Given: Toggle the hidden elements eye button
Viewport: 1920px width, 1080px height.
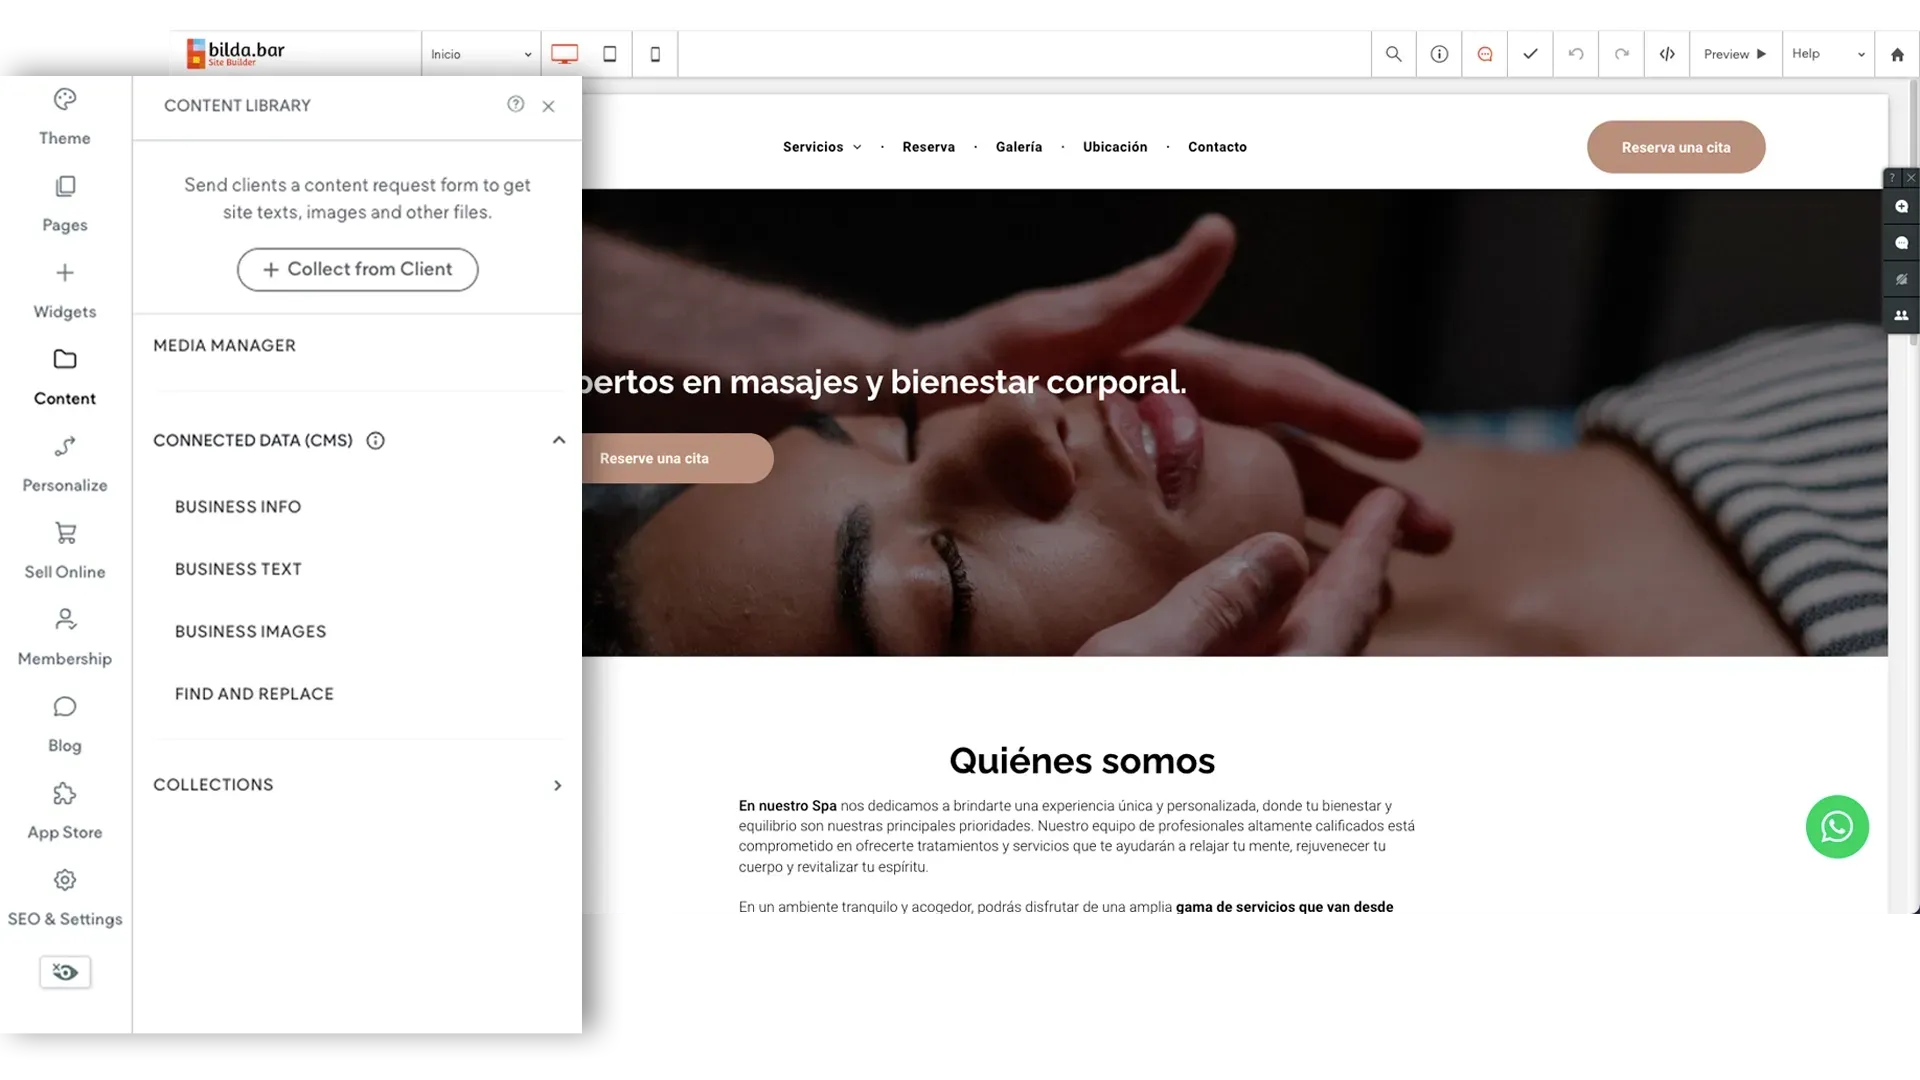Looking at the screenshot, I should point(65,972).
